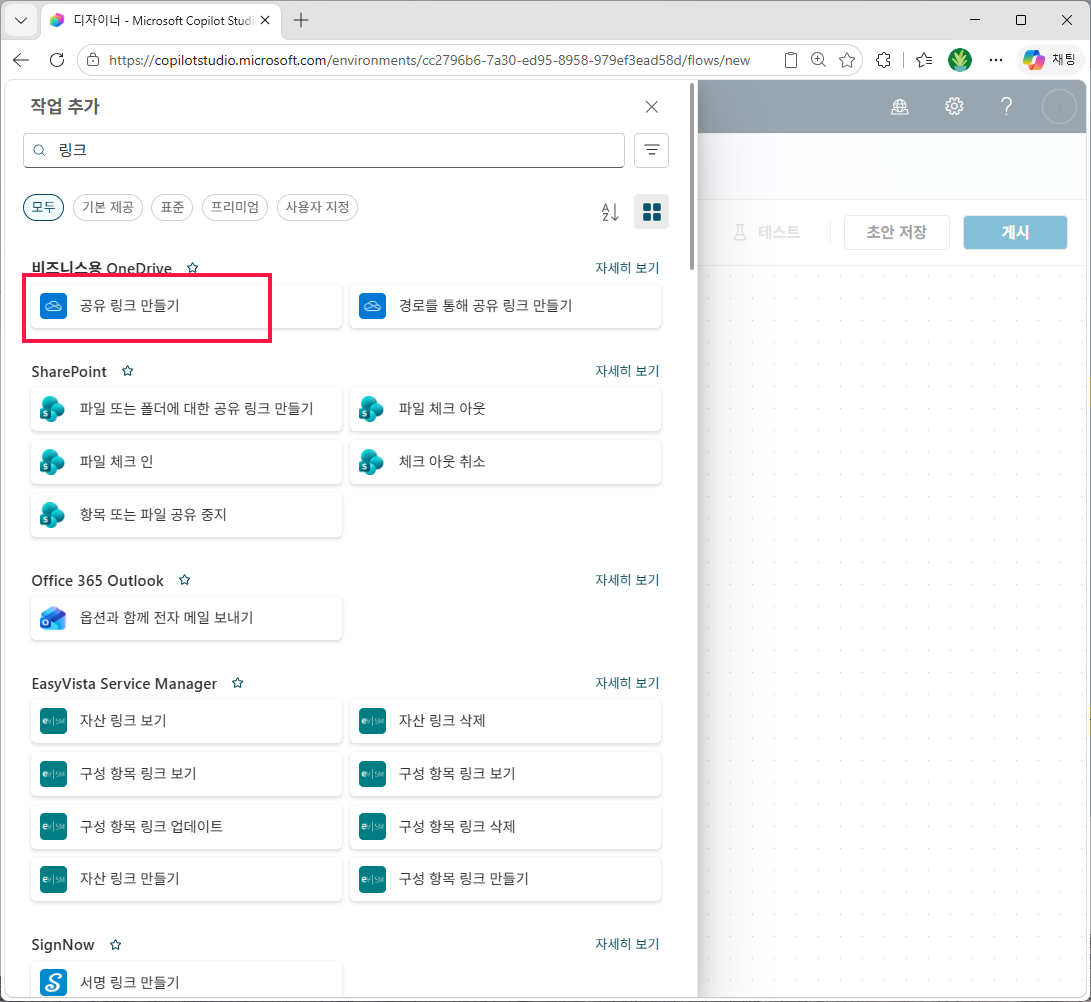The image size is (1091, 1002).
Task: Add the 자산 링크 삭제 action
Action: (x=505, y=720)
